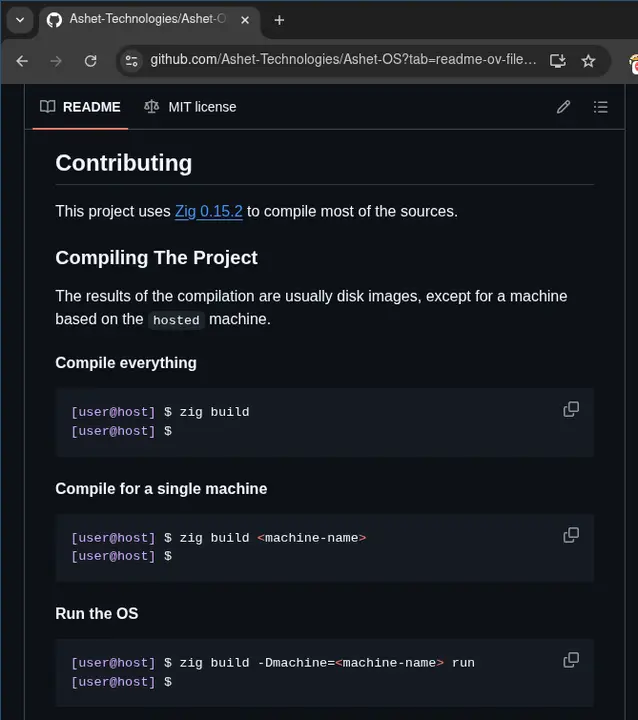Open the README outline list icon

[x=600, y=107]
